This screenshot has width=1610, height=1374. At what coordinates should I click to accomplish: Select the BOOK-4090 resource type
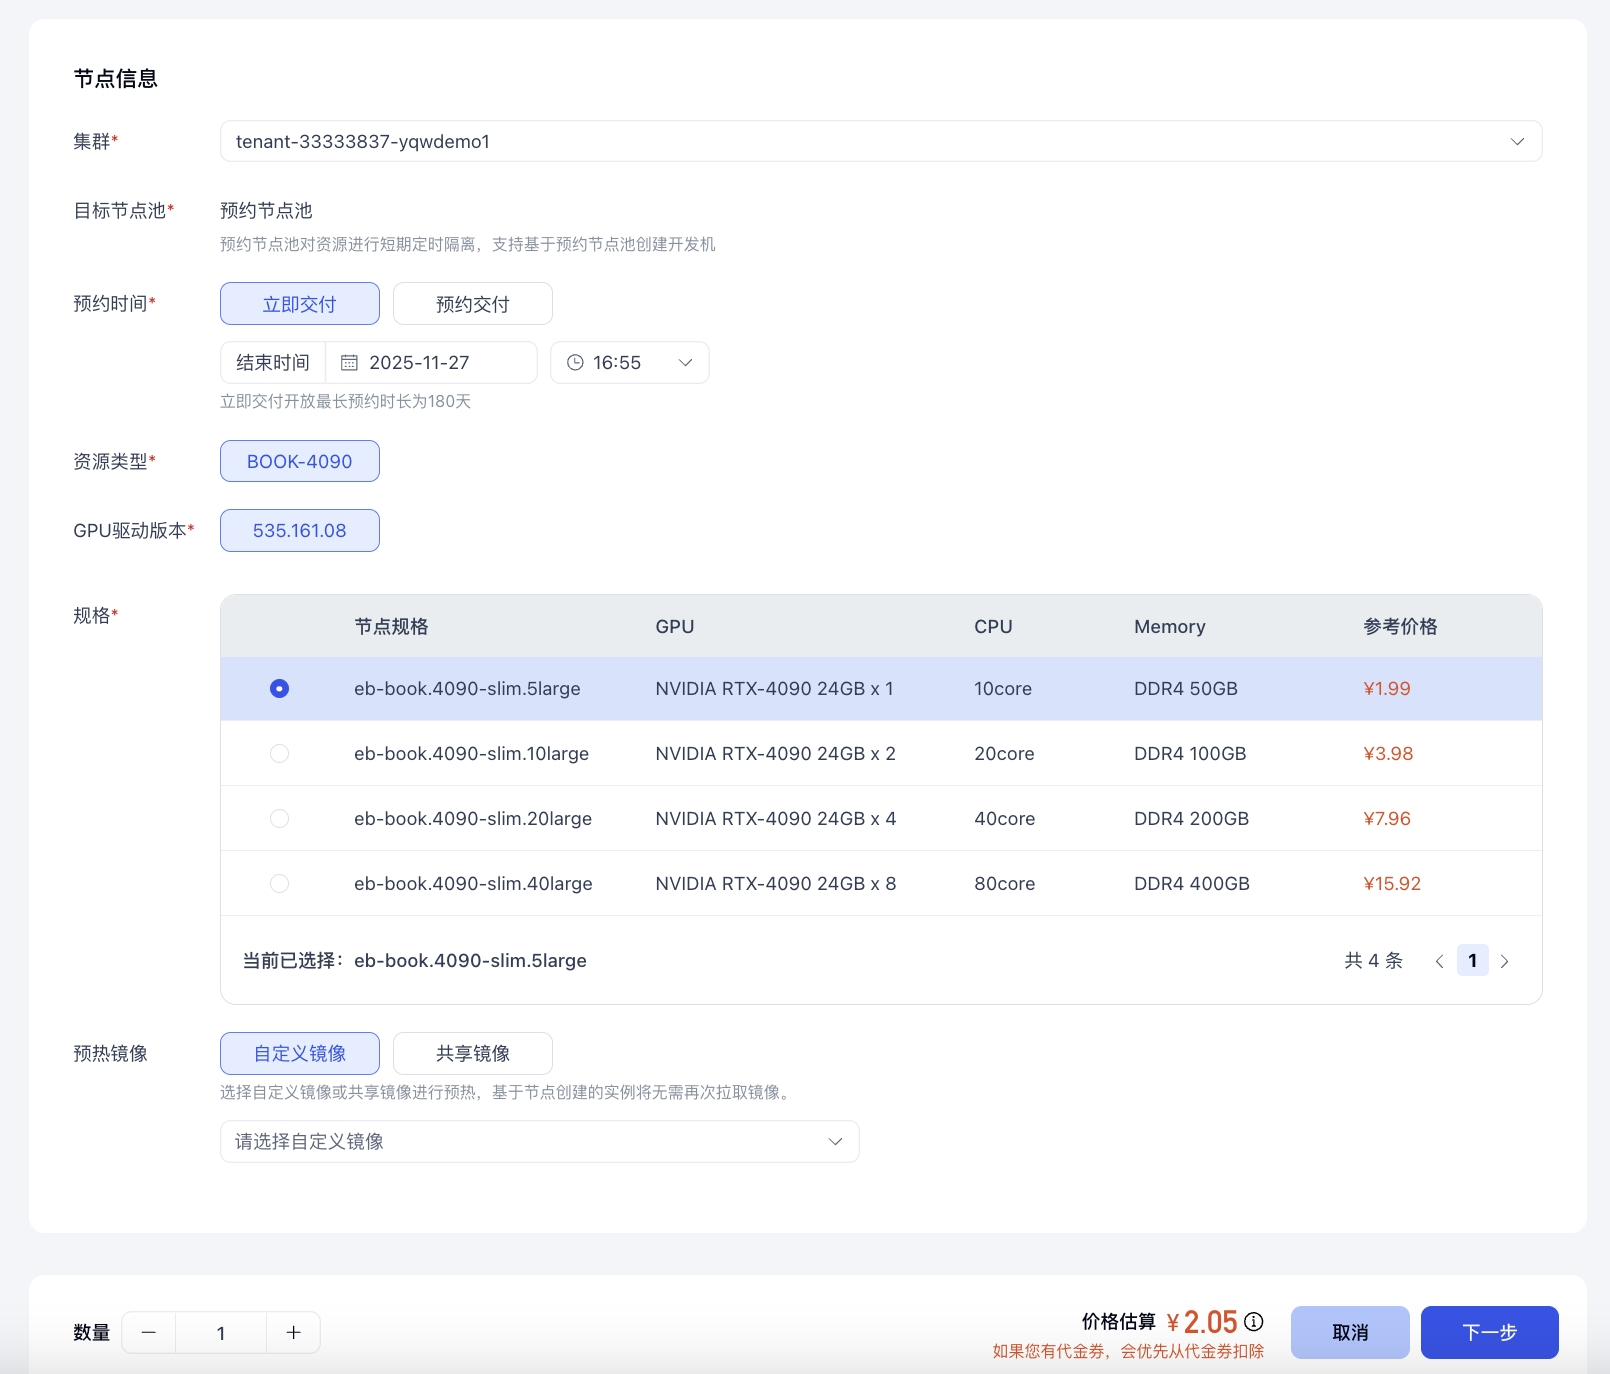(300, 462)
